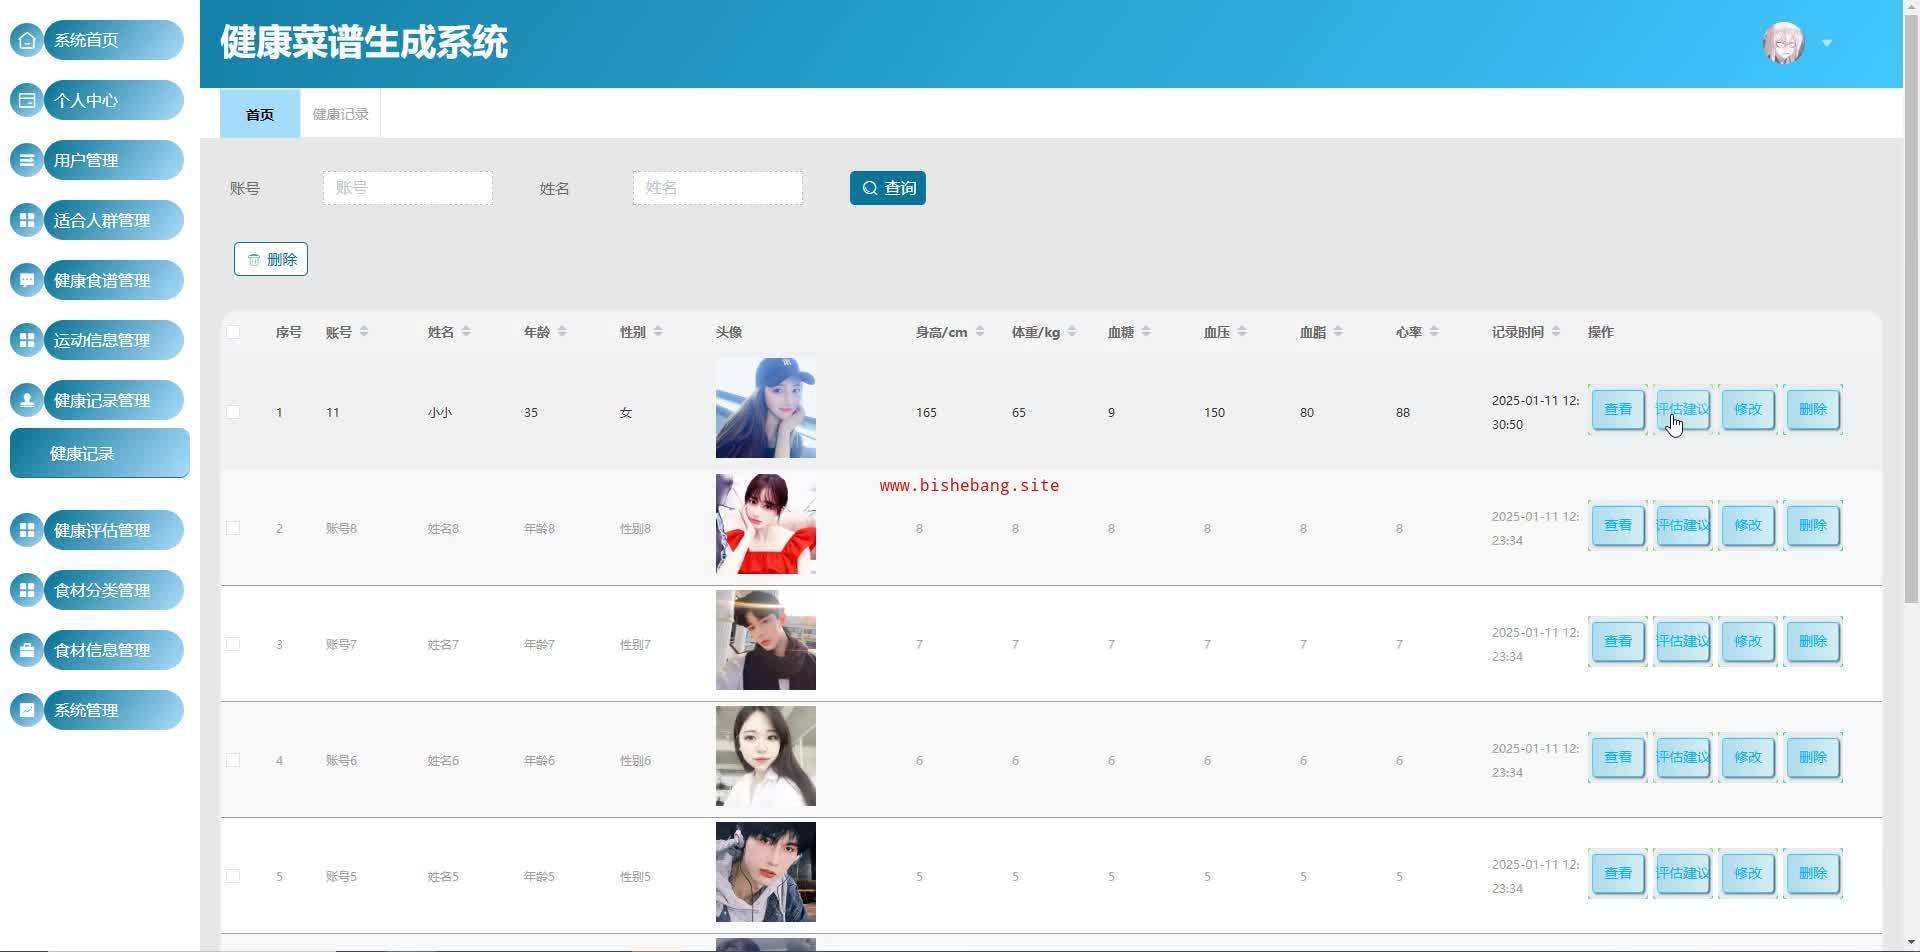Viewport: 1920px width, 952px height.
Task: Expand the 健康评估管理 sidebar menu
Action: pos(113,530)
